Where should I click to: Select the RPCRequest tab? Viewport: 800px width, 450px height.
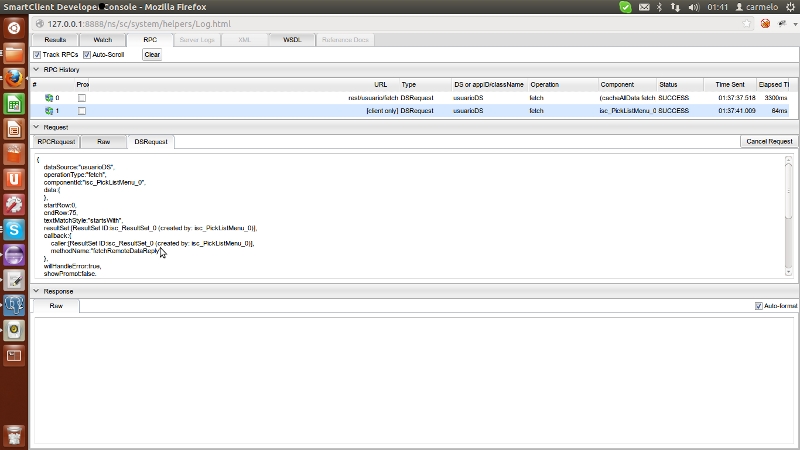(x=56, y=142)
